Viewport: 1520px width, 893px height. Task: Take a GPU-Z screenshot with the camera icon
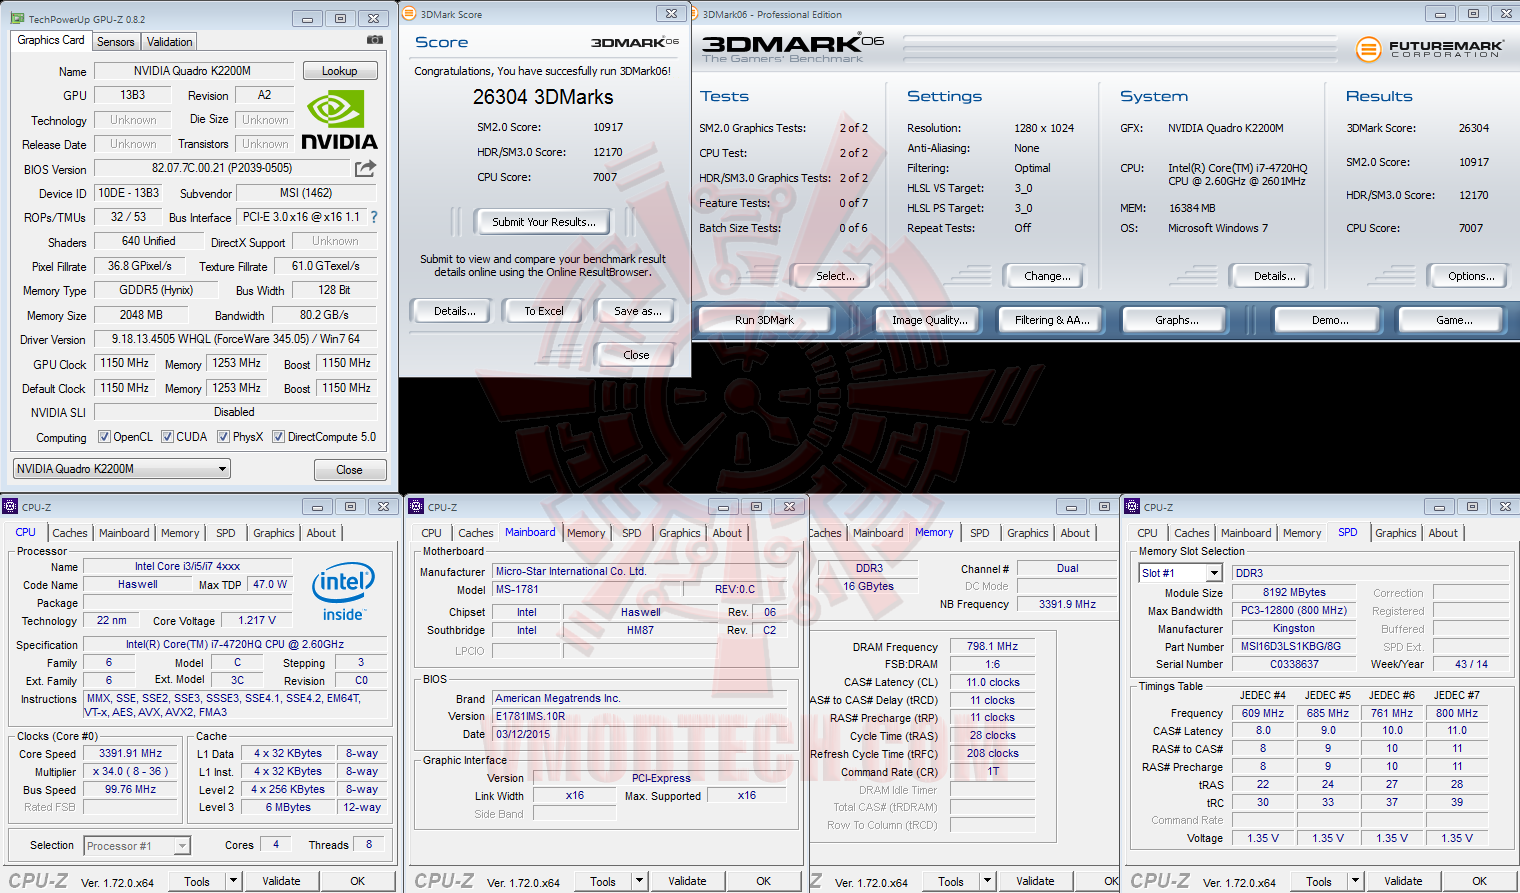click(375, 40)
